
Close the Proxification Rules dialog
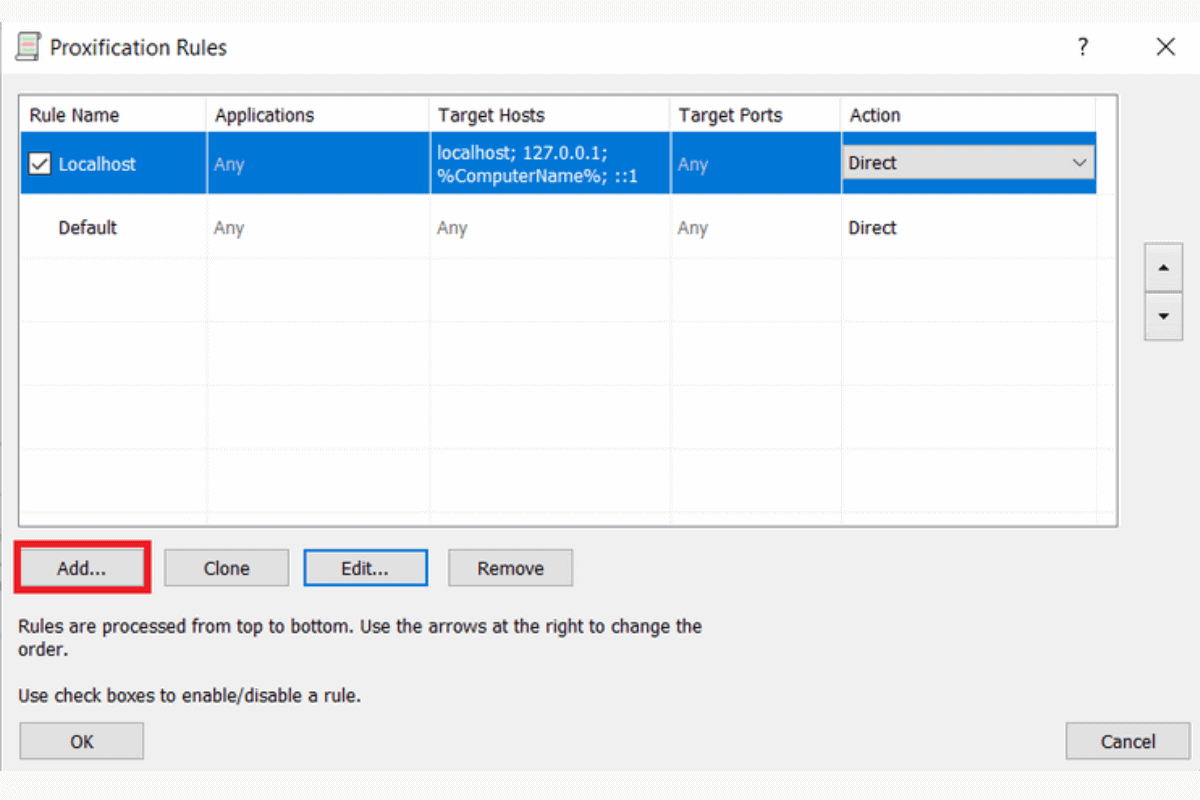tap(1165, 47)
